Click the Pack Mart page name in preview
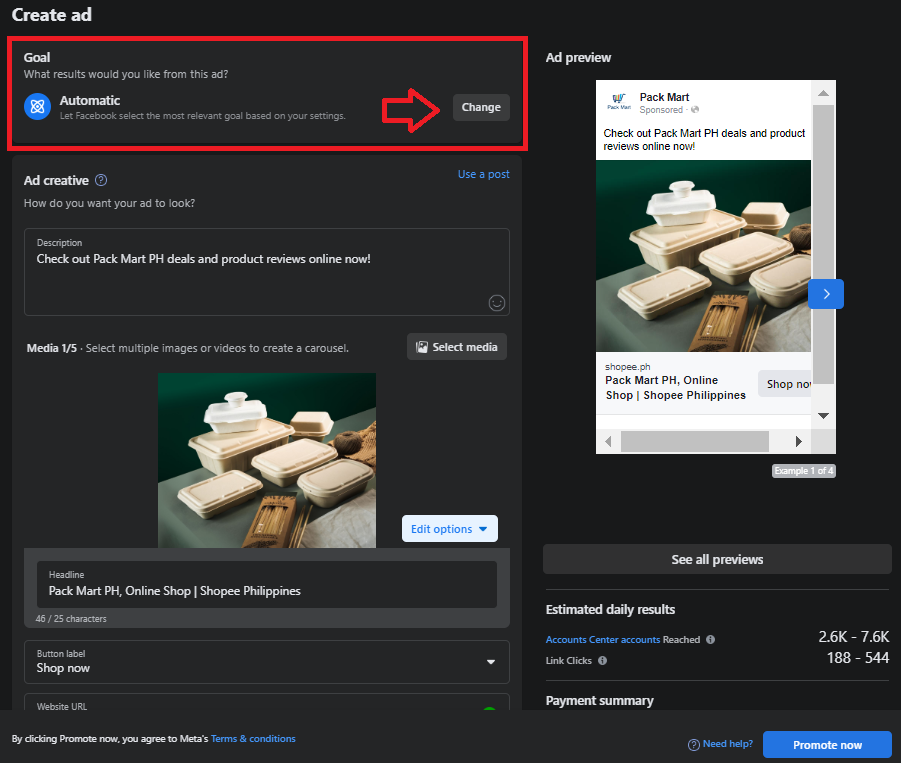Image resolution: width=901 pixels, height=763 pixels. tap(664, 97)
